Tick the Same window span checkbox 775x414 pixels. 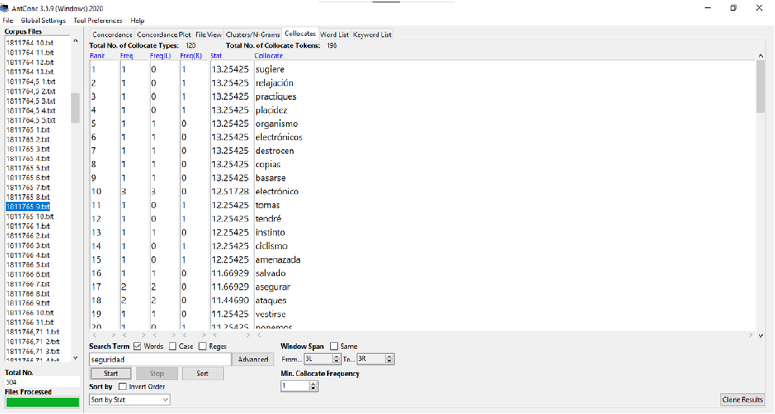pos(334,346)
